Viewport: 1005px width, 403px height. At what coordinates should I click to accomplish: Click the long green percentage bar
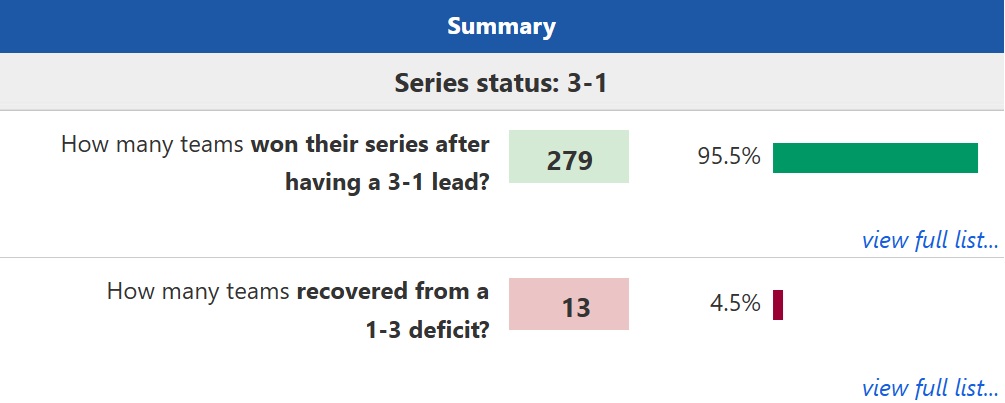(875, 157)
